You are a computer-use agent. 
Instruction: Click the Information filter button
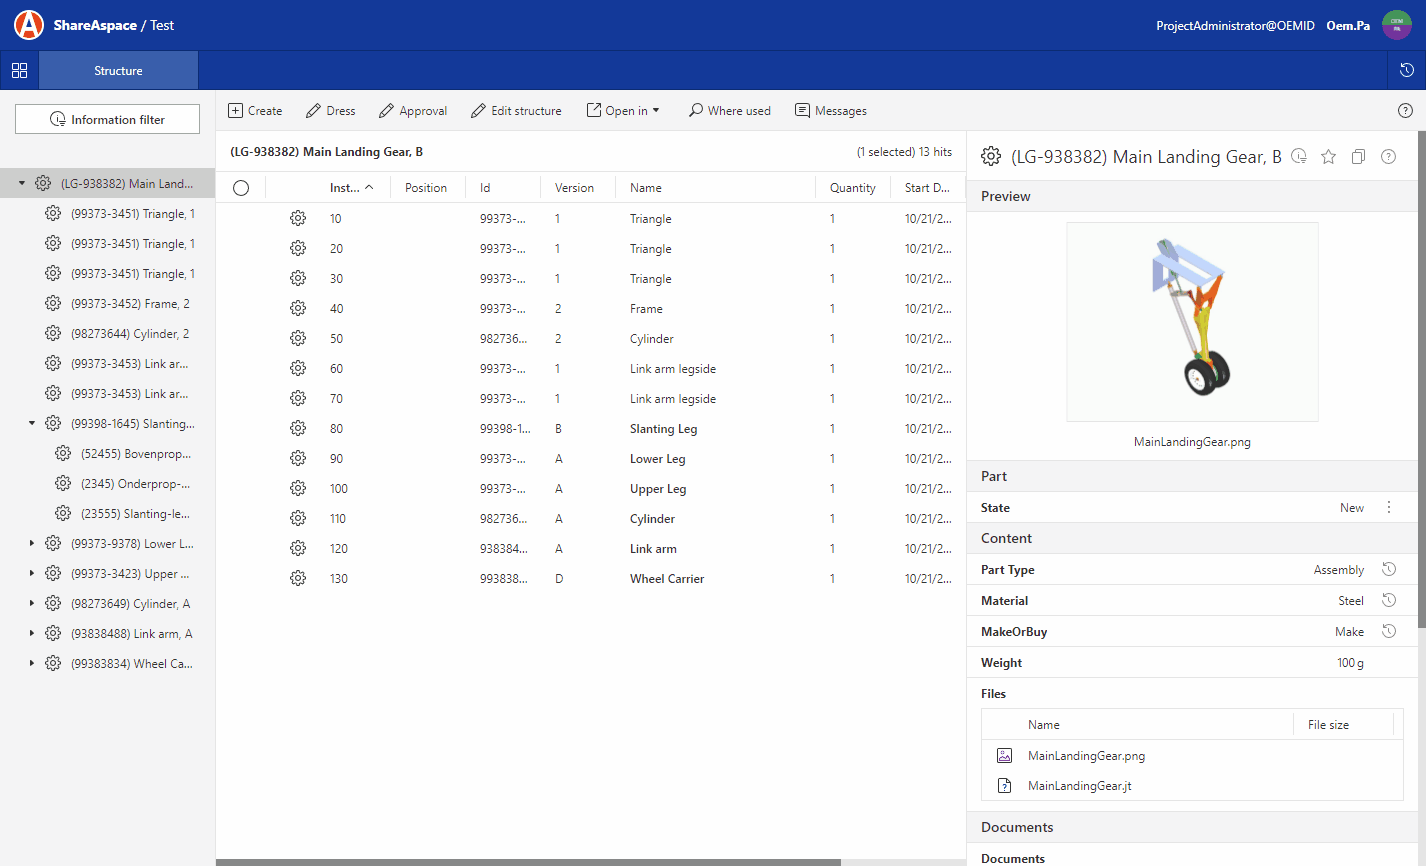[x=107, y=120]
